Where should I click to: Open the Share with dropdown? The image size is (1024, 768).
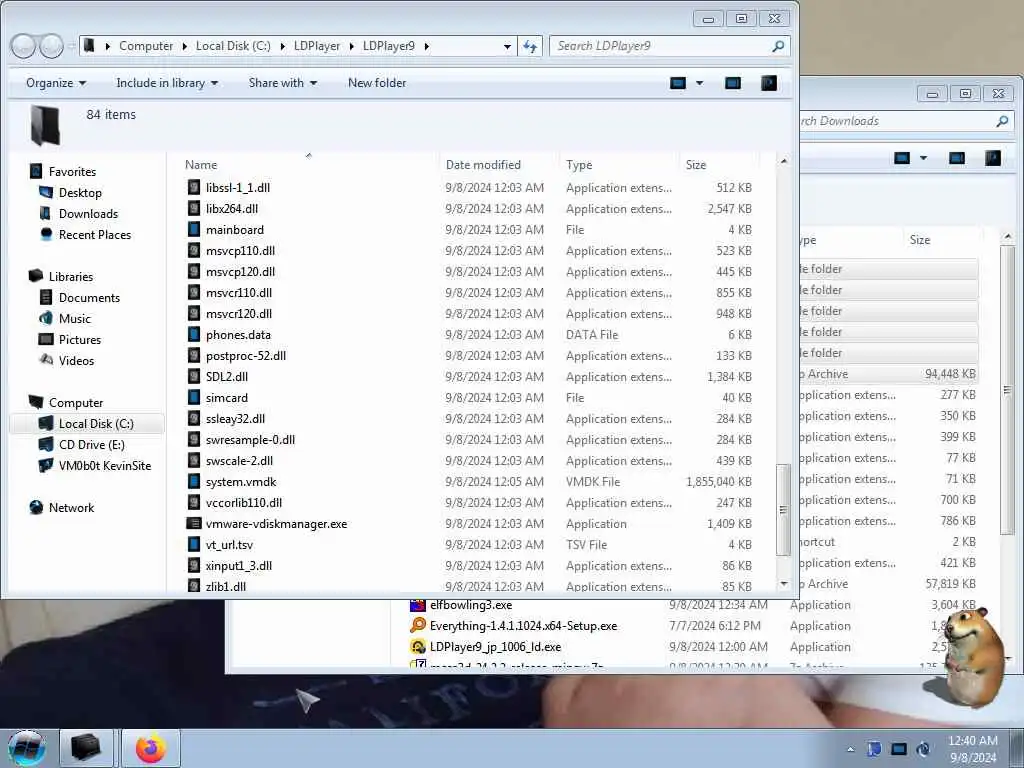click(x=282, y=83)
